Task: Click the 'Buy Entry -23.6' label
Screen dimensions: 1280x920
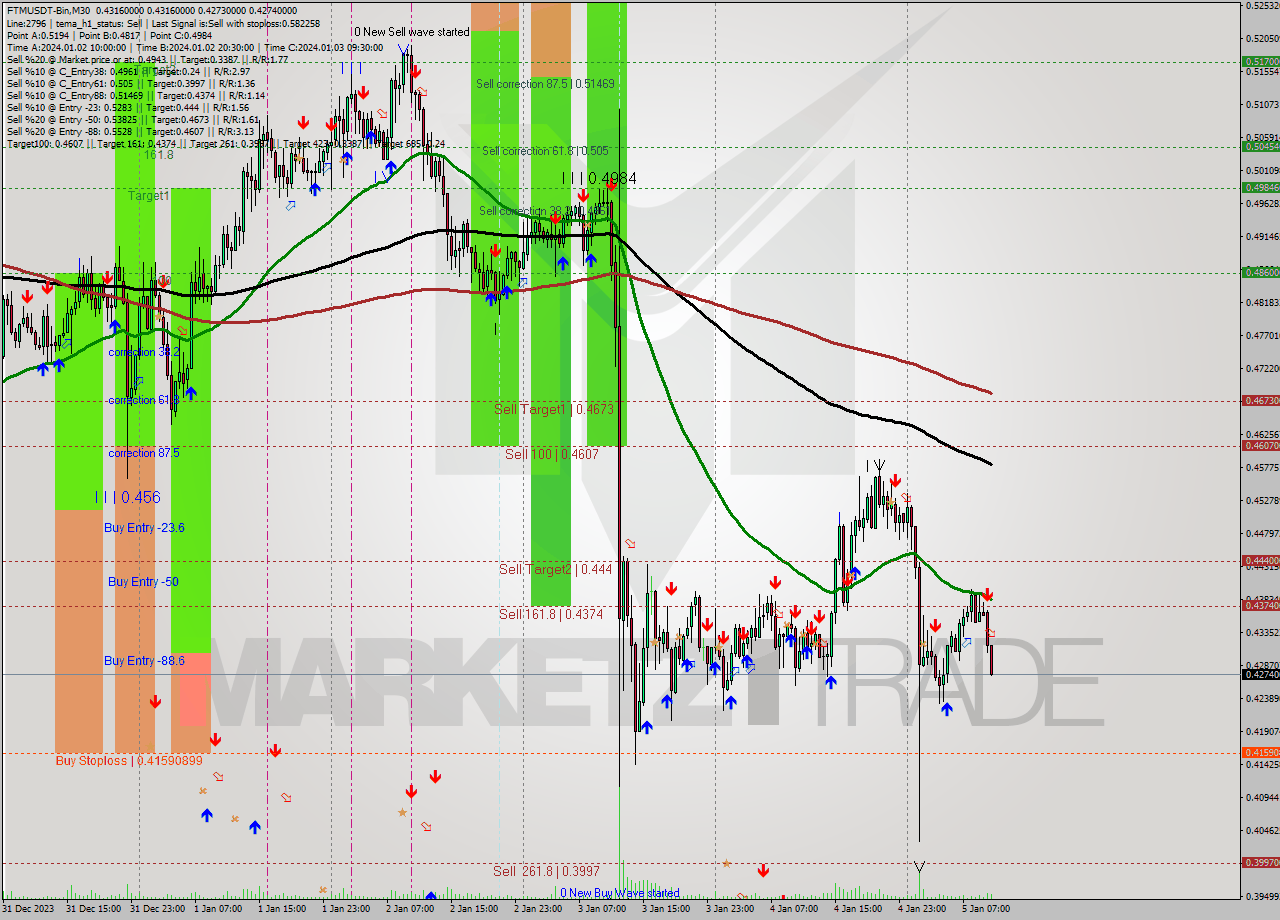Action: pos(144,527)
